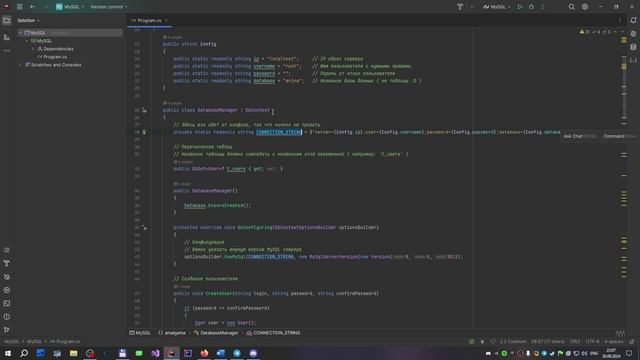Click Database.EnsureCreated call
640x360 pixels.
[x=216, y=205]
